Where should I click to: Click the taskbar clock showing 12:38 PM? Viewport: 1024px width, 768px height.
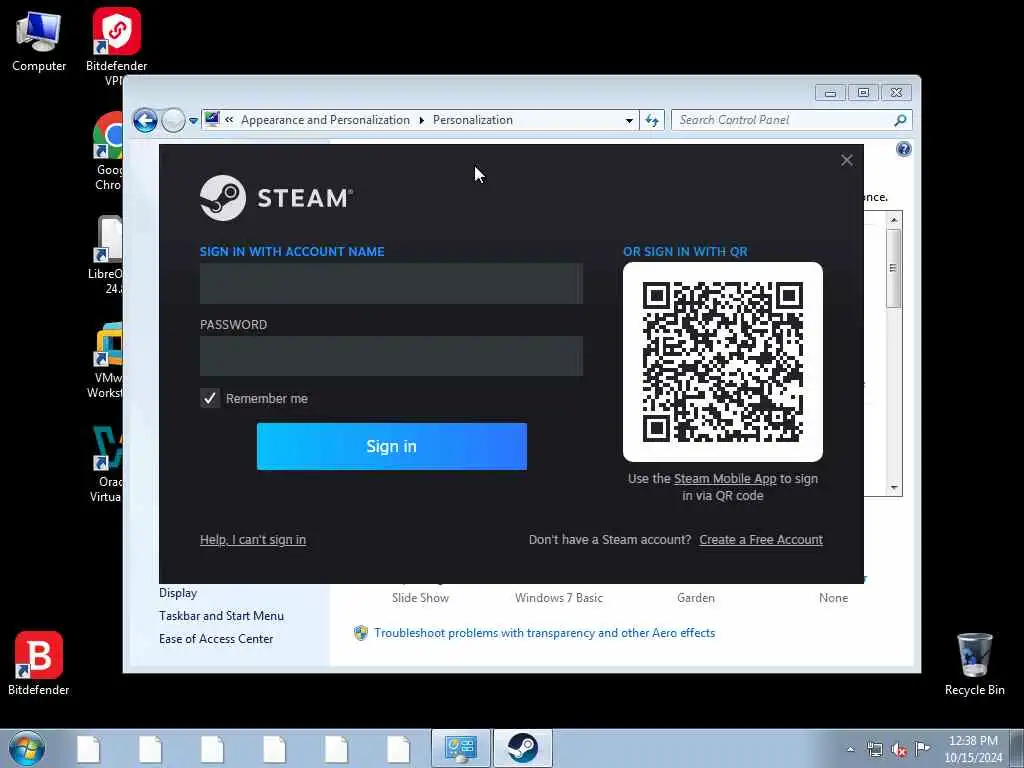[x=973, y=749]
